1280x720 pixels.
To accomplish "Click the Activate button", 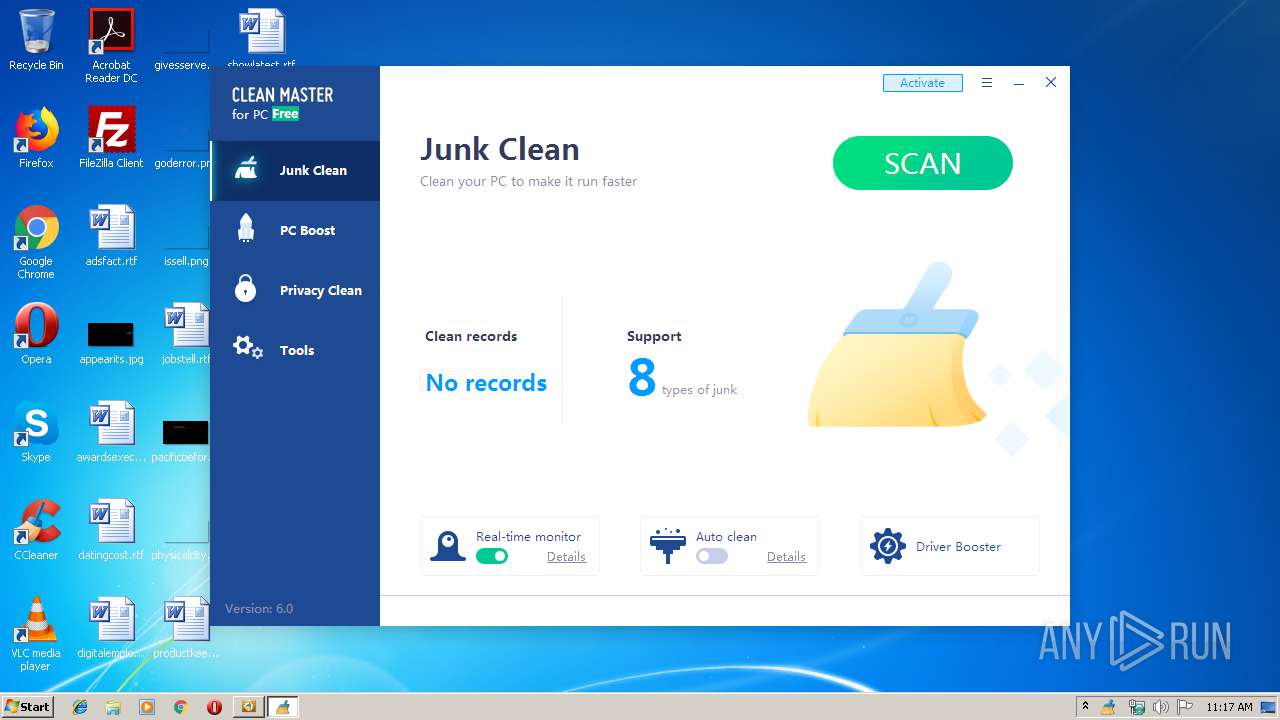I will 922,83.
